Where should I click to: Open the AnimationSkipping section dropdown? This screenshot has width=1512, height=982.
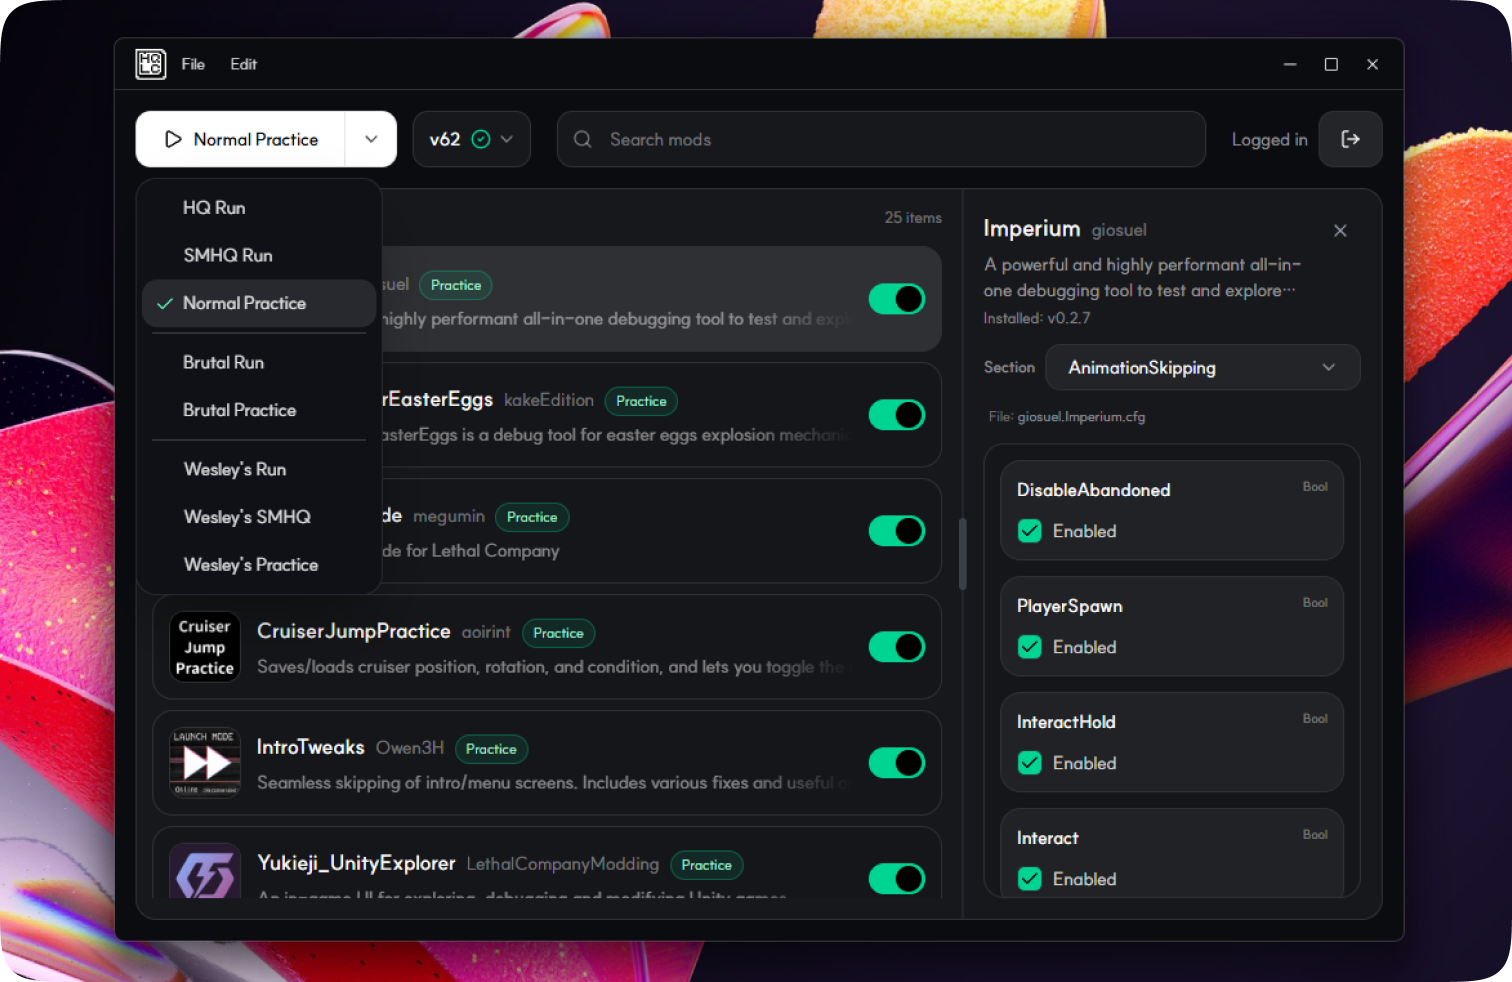point(1202,368)
